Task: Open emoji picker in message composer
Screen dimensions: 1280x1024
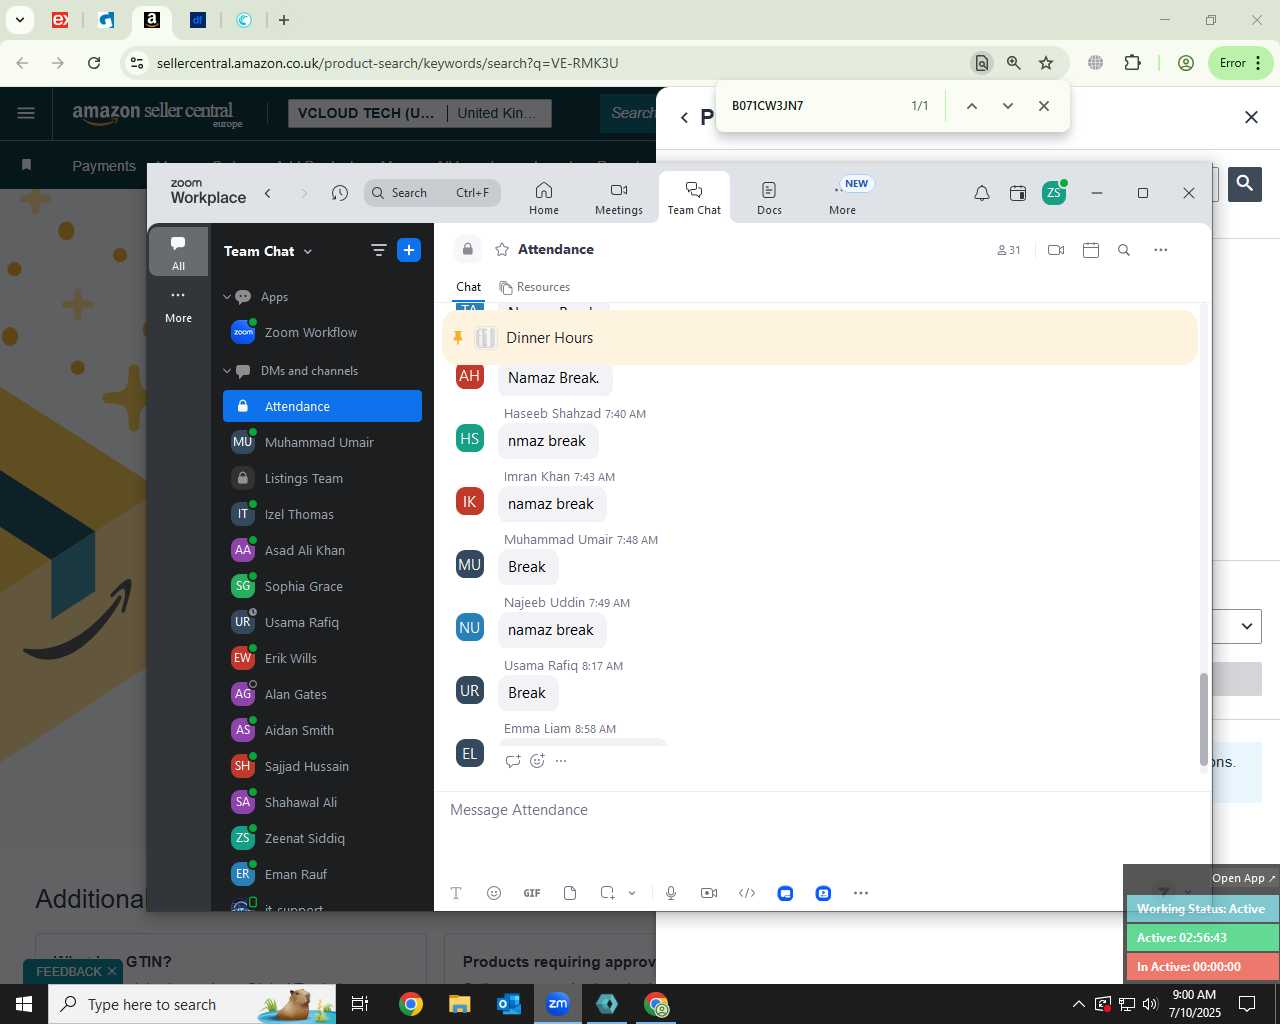Action: tap(494, 893)
